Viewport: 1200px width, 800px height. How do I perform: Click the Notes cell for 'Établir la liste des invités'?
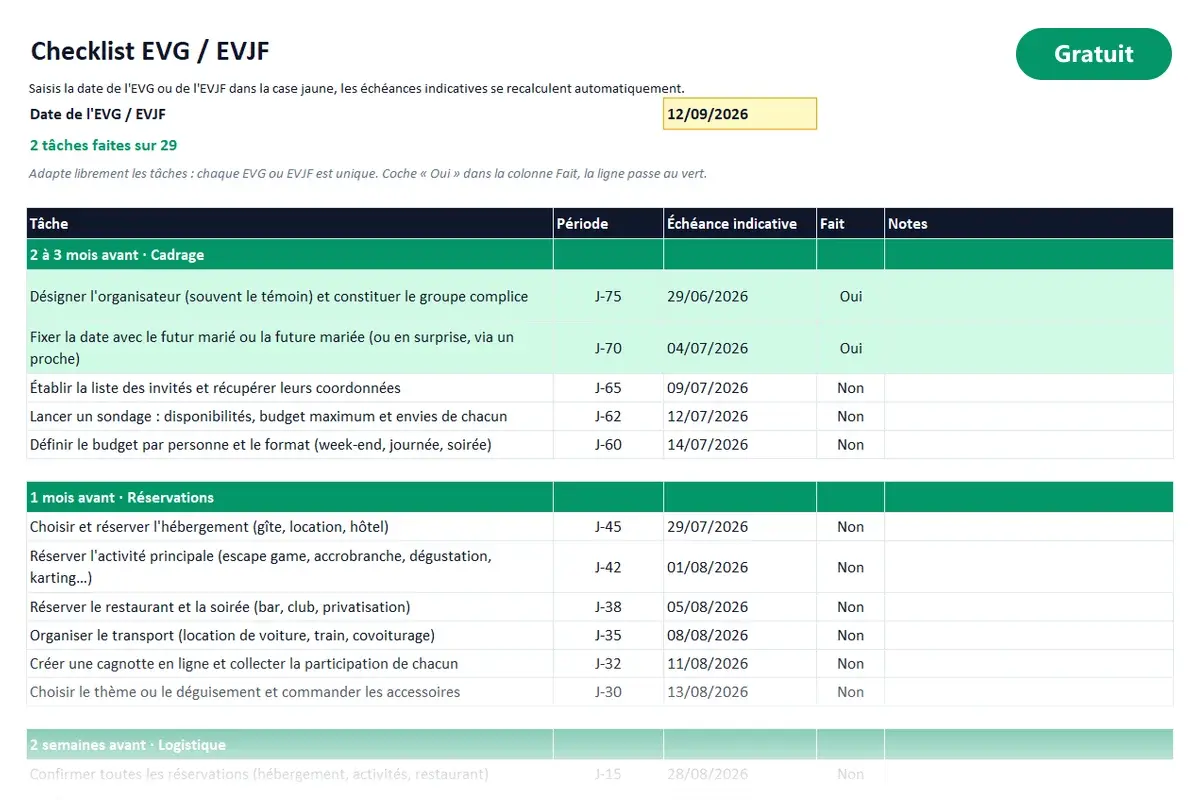[1029, 388]
